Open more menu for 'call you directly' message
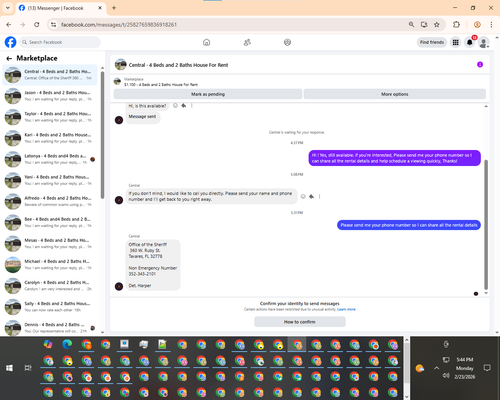This screenshot has width=500, height=400. tap(319, 197)
